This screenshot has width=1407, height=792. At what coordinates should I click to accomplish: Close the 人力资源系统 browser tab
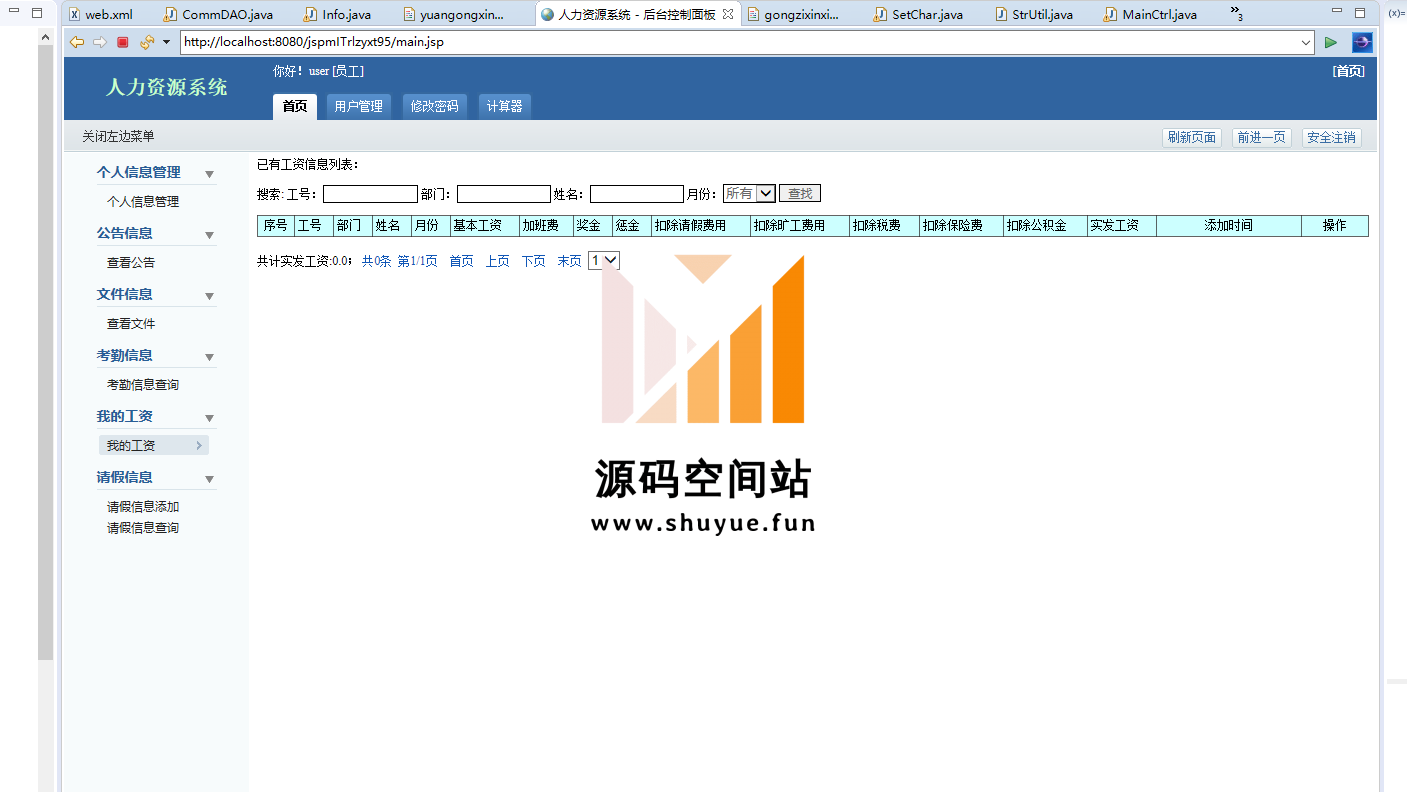click(728, 14)
